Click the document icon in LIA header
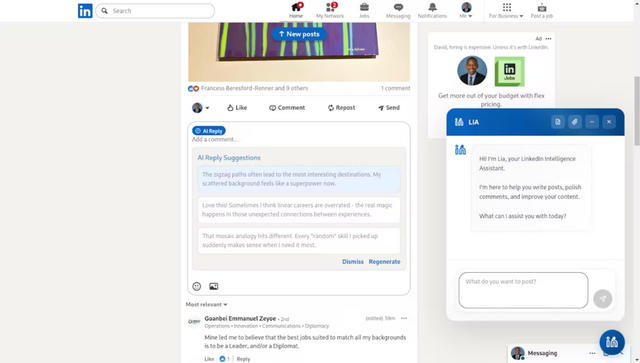This screenshot has height=363, width=640. click(x=558, y=122)
